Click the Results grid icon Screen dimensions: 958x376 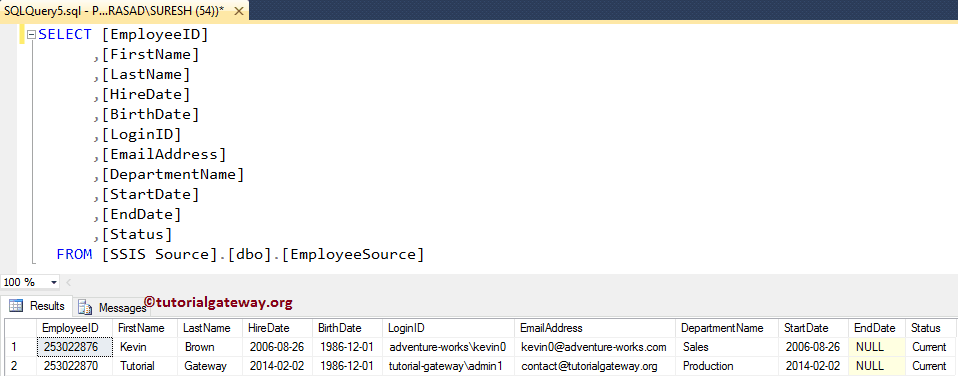[x=16, y=306]
